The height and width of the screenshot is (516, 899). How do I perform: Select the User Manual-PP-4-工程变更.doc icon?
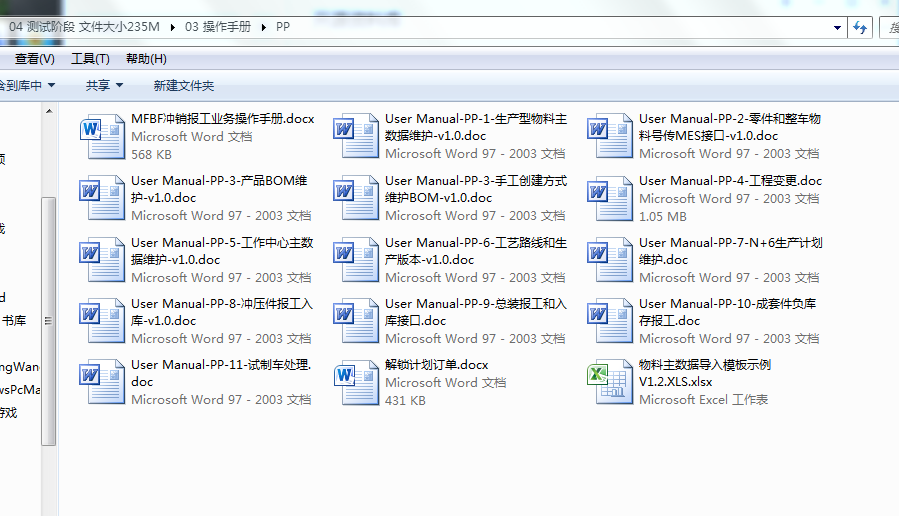(x=609, y=198)
